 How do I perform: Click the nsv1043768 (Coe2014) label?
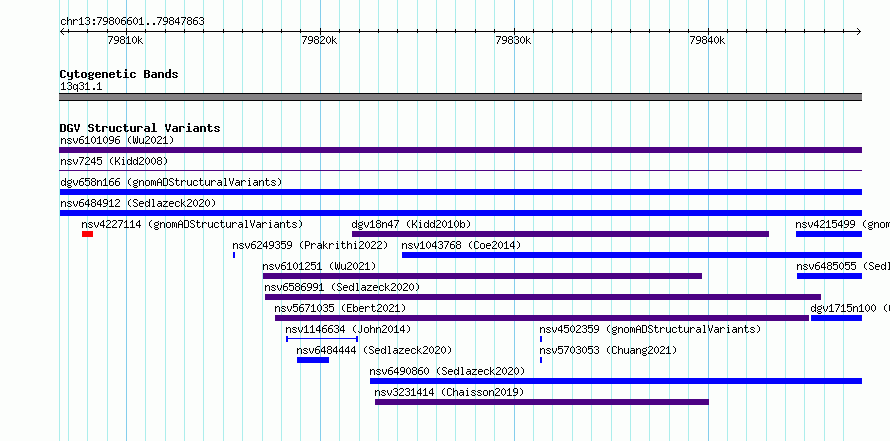click(461, 245)
